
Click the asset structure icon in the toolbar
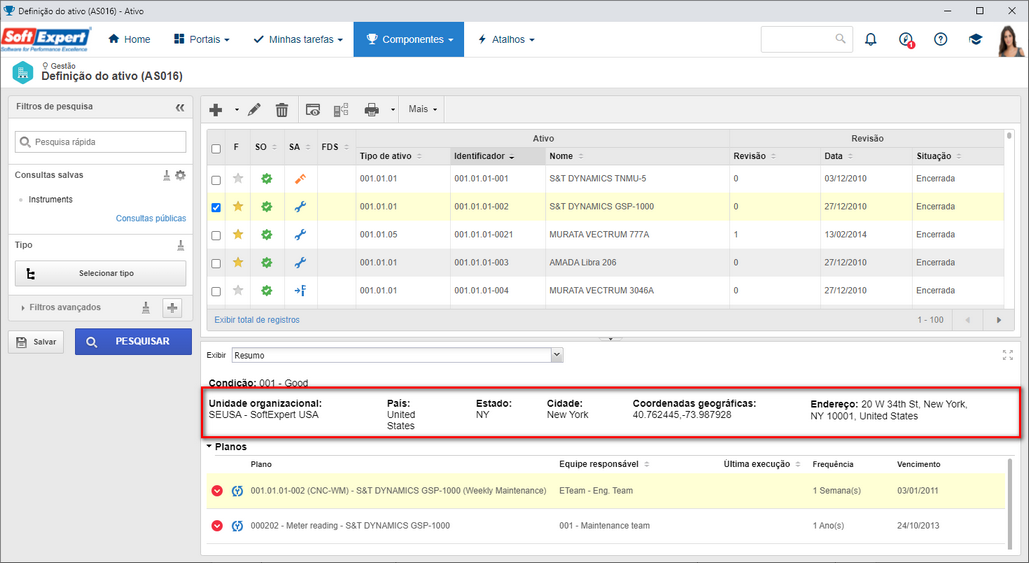[x=341, y=110]
